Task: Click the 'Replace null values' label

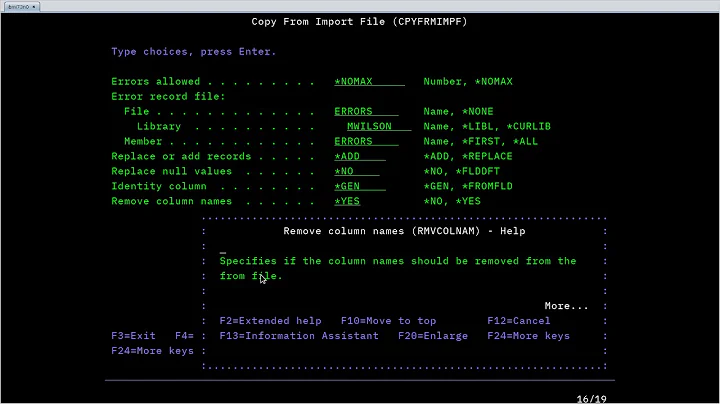Action: point(171,171)
